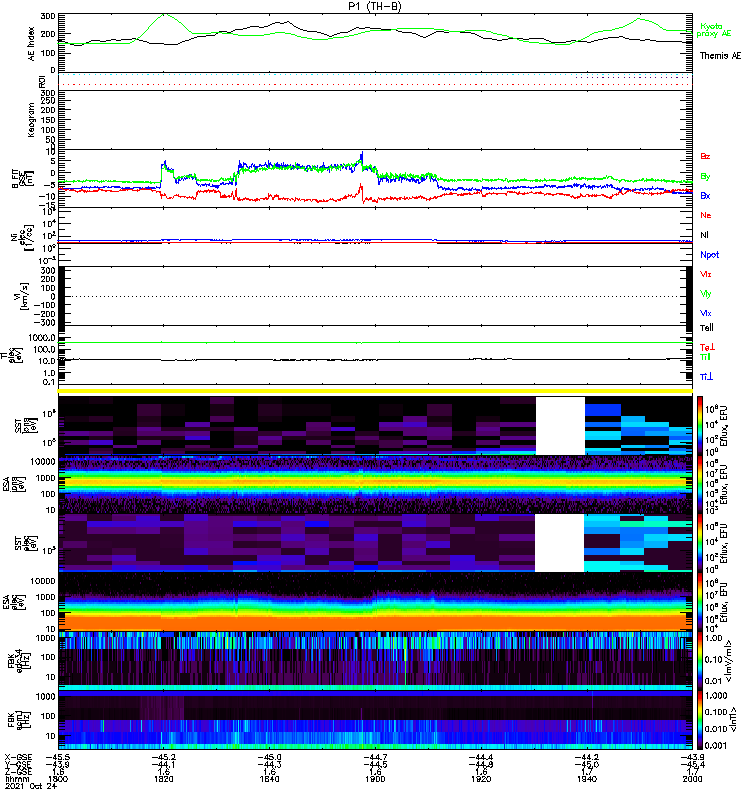Screen dimensions: 750x800
Task: Click the 'Y-GSE' row label
Action: [18, 764]
